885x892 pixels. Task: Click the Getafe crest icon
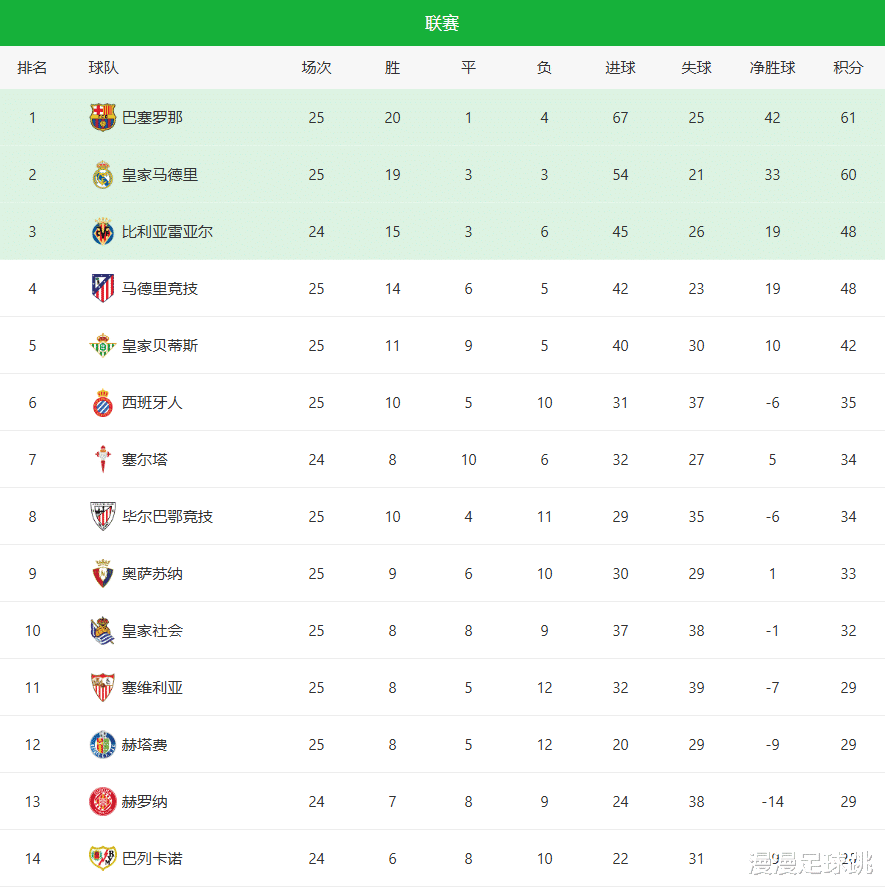(x=103, y=745)
